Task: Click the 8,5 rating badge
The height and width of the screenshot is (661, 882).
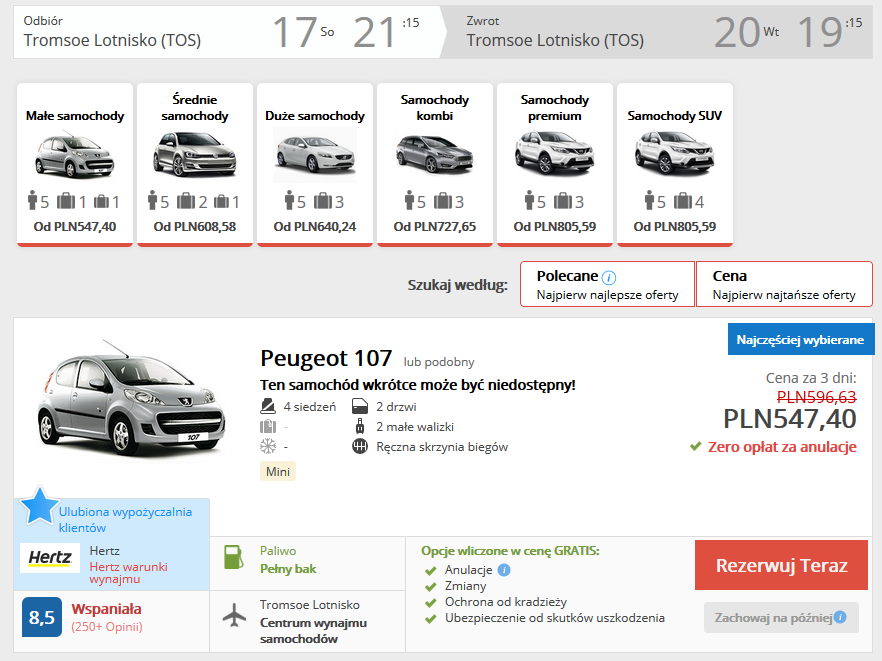Action: (x=42, y=617)
